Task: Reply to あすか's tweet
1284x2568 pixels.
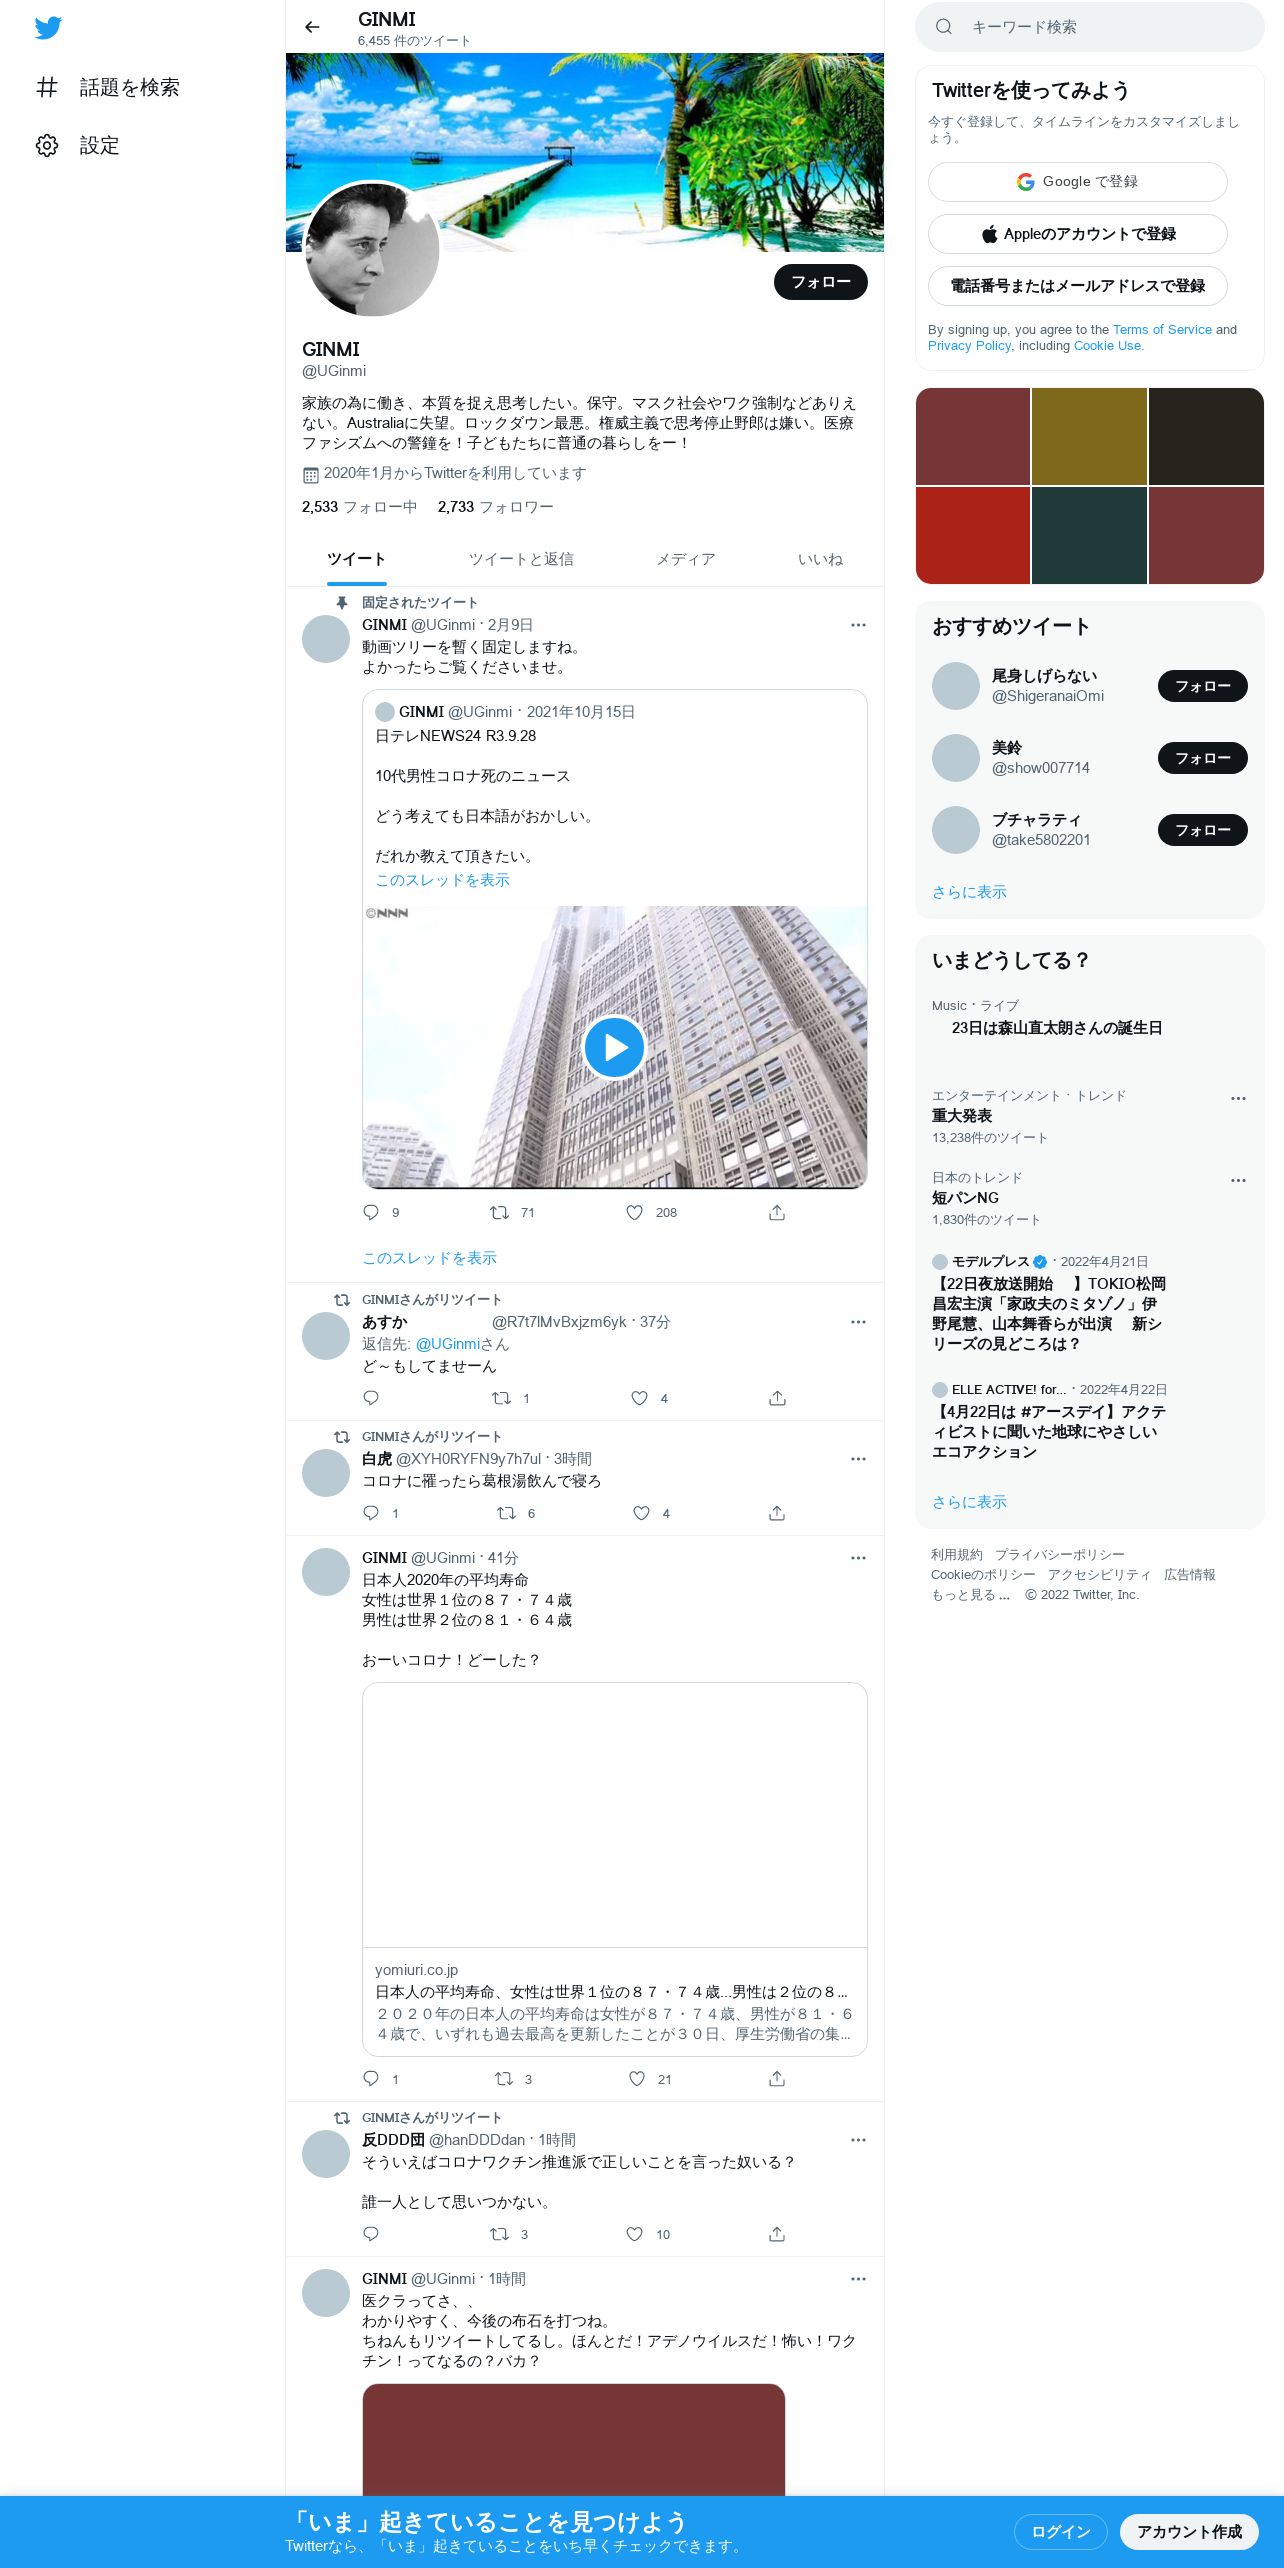Action: click(371, 1398)
